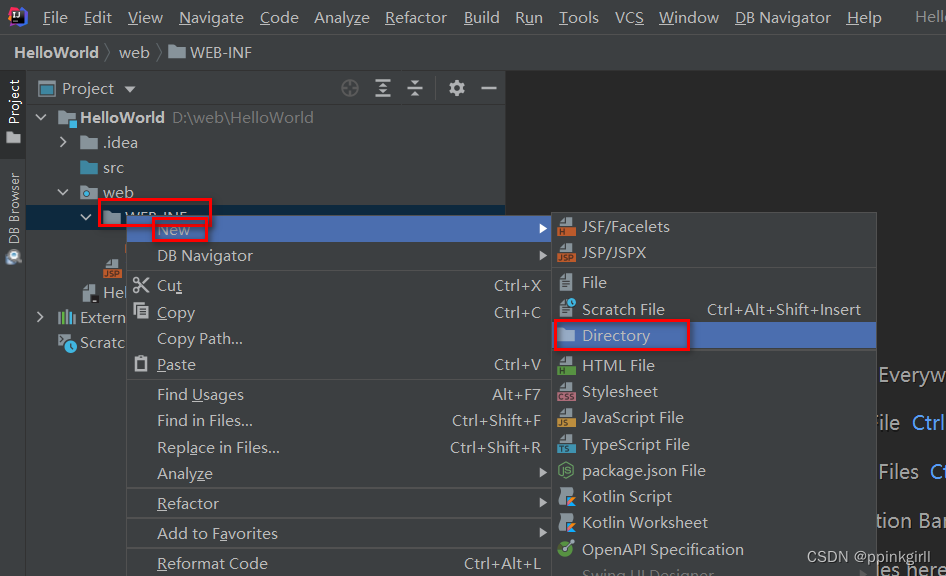This screenshot has height=576, width=946.
Task: Open Add to Favorites submenu
Action: (339, 533)
